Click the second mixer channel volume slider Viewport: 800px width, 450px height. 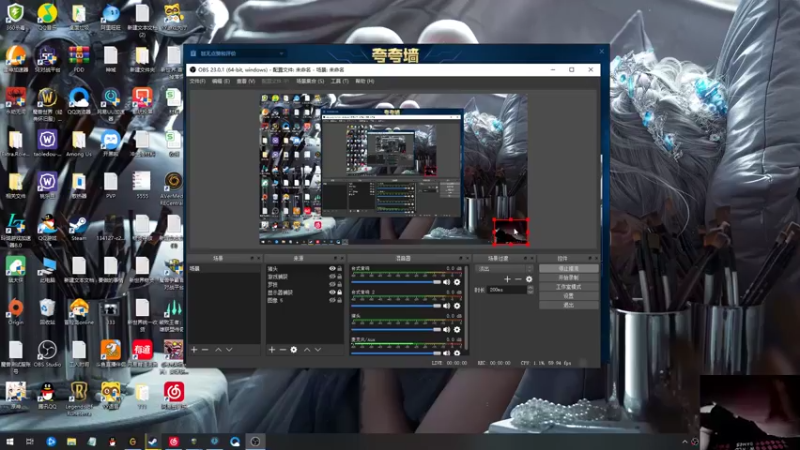click(x=396, y=306)
